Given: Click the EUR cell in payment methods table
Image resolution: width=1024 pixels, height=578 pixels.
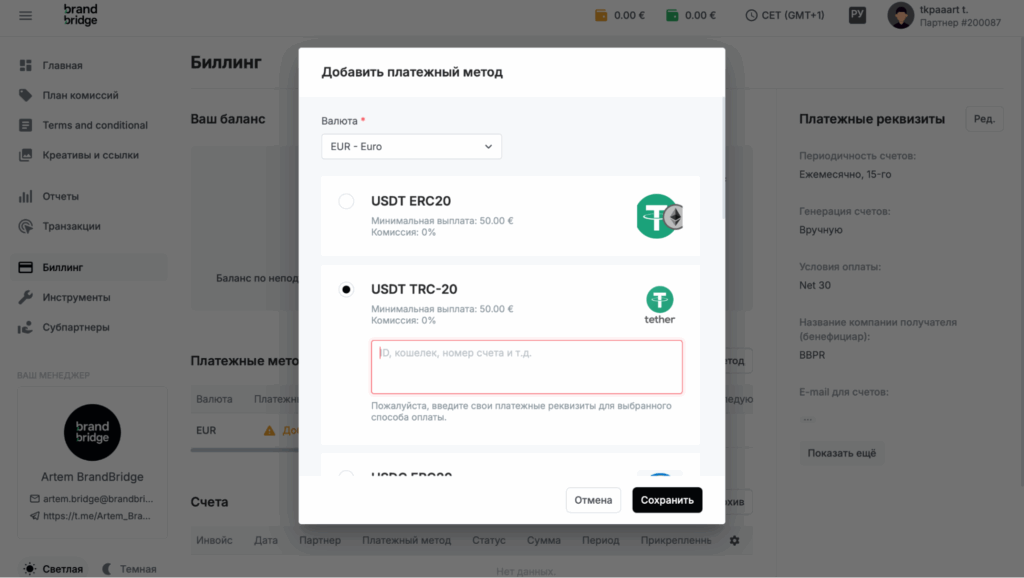Looking at the screenshot, I should (x=206, y=430).
